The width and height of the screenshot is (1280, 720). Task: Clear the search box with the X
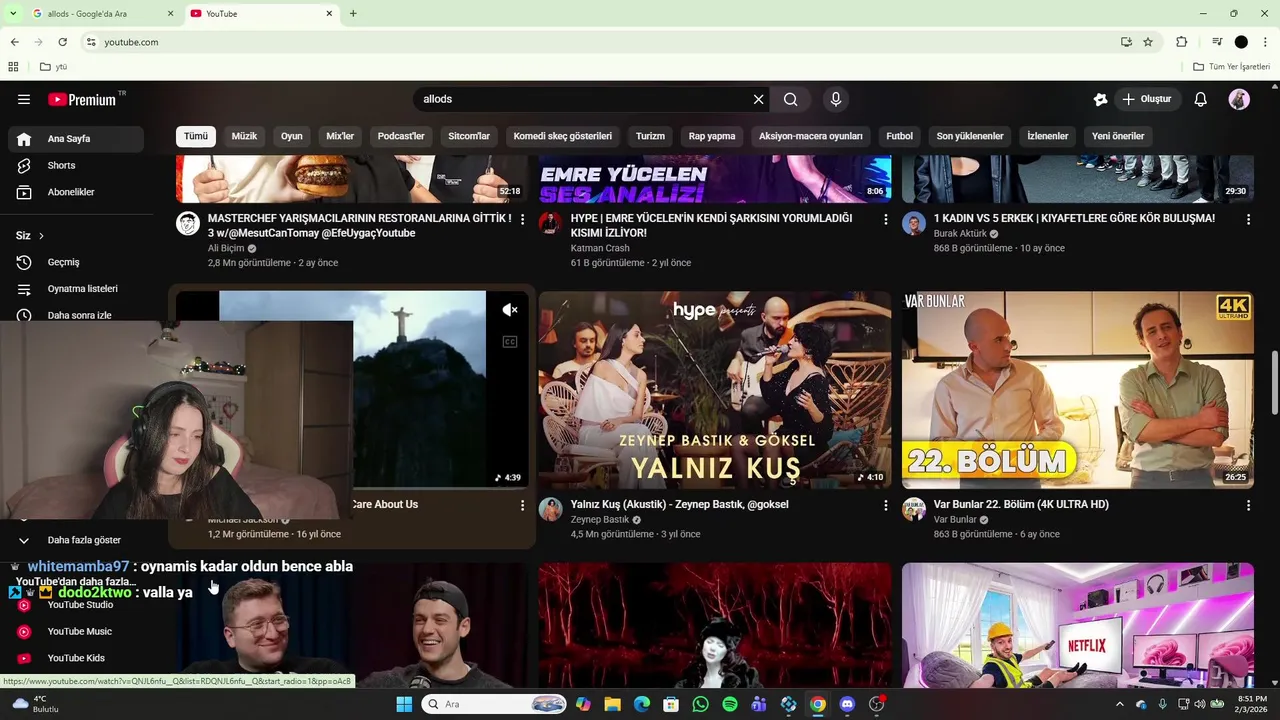758,99
